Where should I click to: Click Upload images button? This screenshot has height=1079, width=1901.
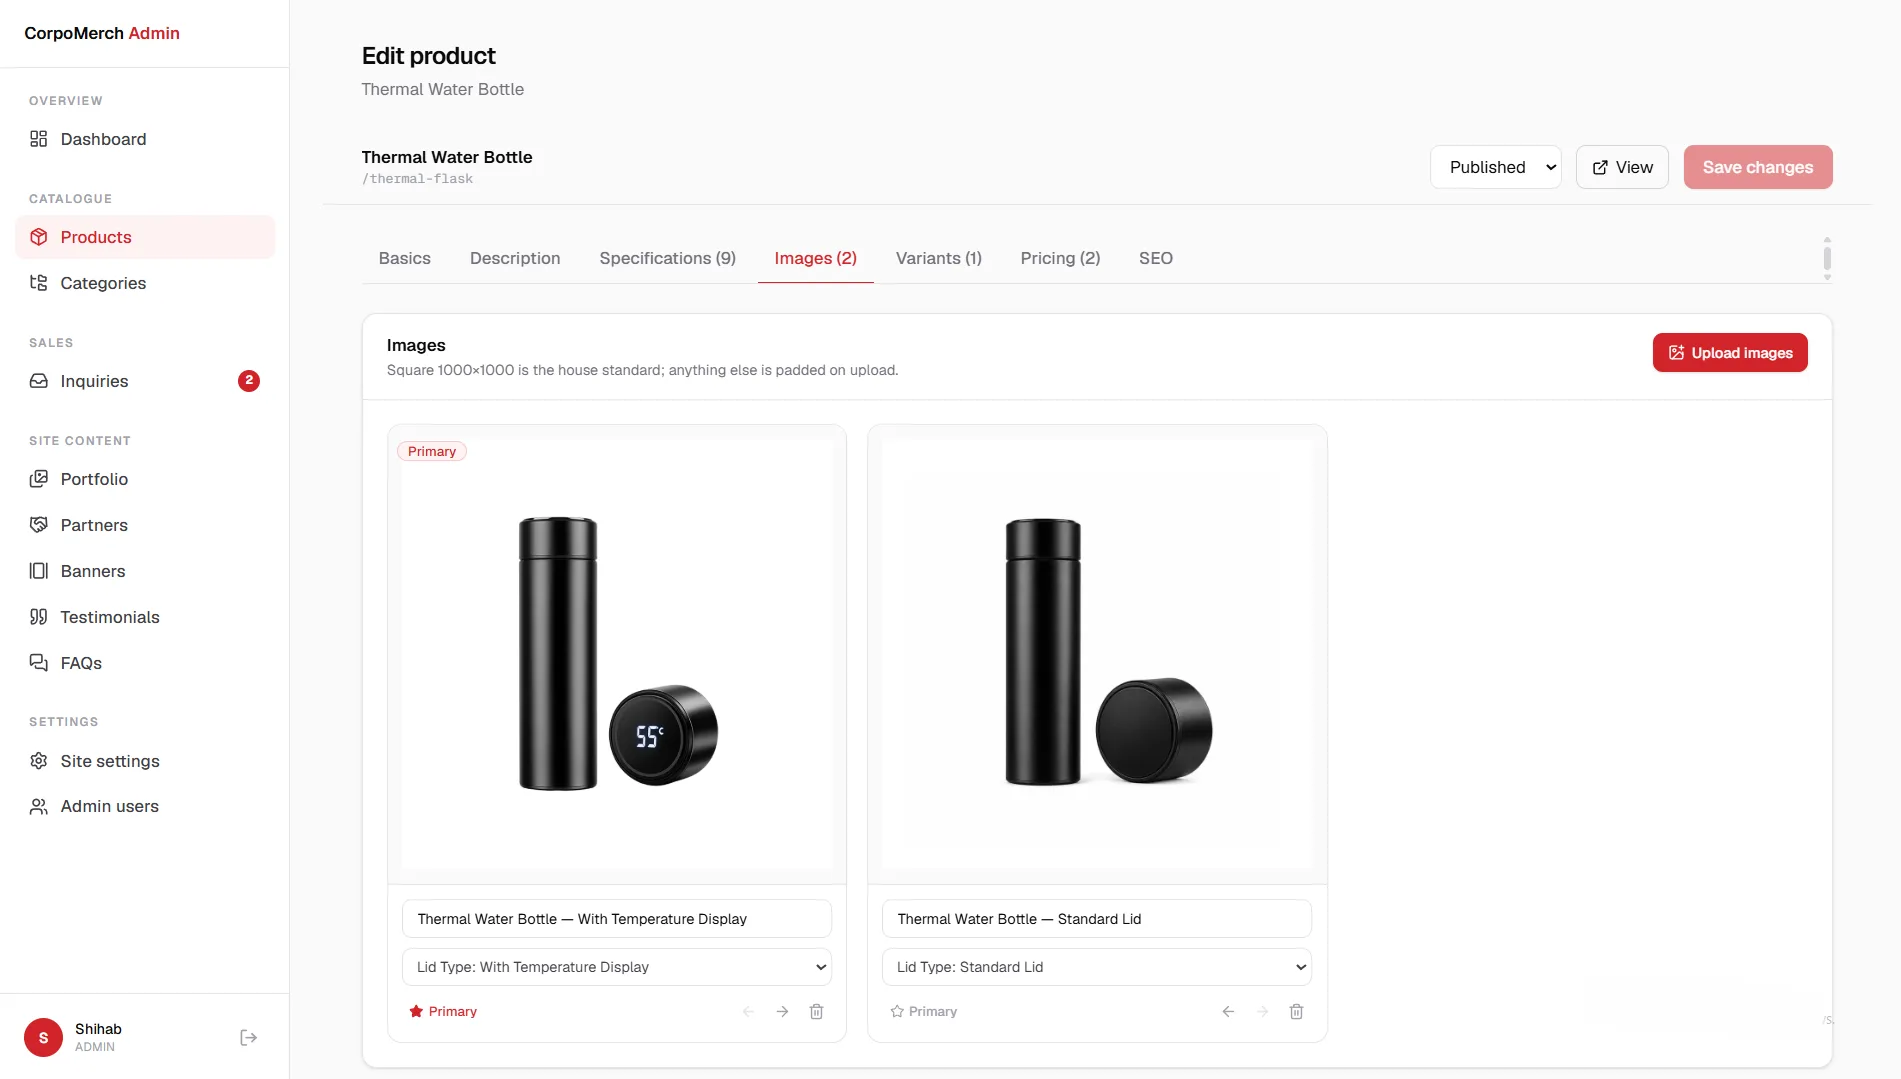(1729, 353)
